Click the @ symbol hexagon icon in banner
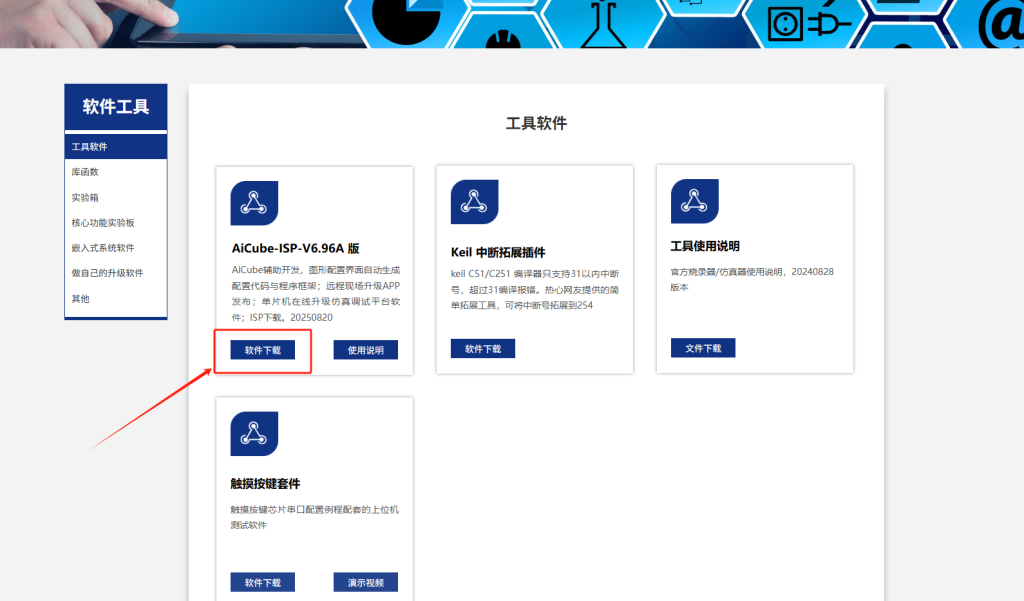Viewport: 1024px width, 601px height. 1005,22
